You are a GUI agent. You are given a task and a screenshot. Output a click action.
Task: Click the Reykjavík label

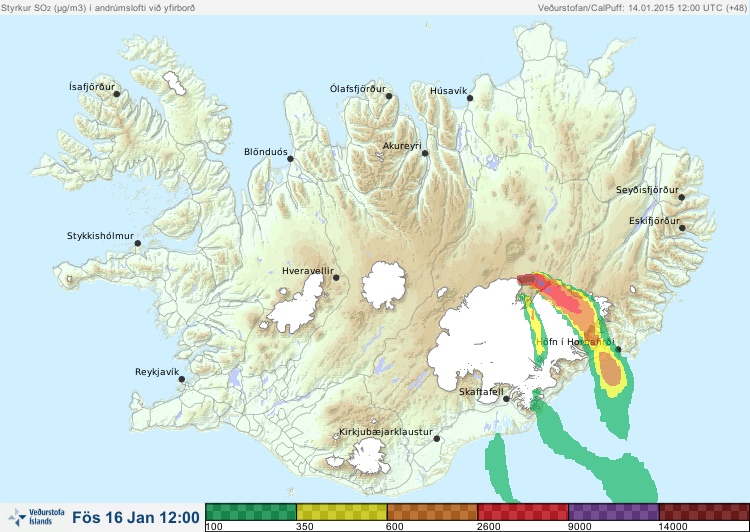(x=157, y=372)
